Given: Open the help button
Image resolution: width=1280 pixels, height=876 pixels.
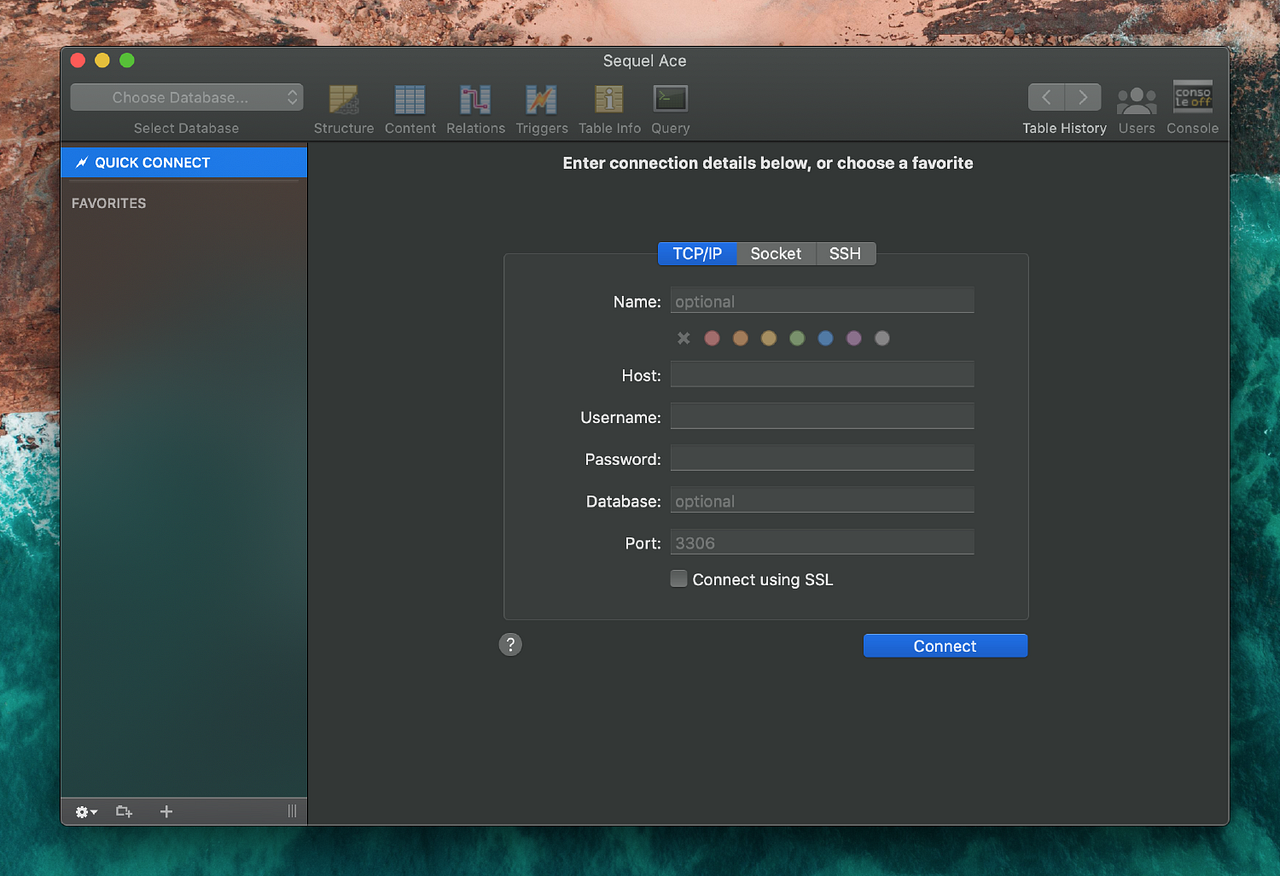Looking at the screenshot, I should coord(510,644).
